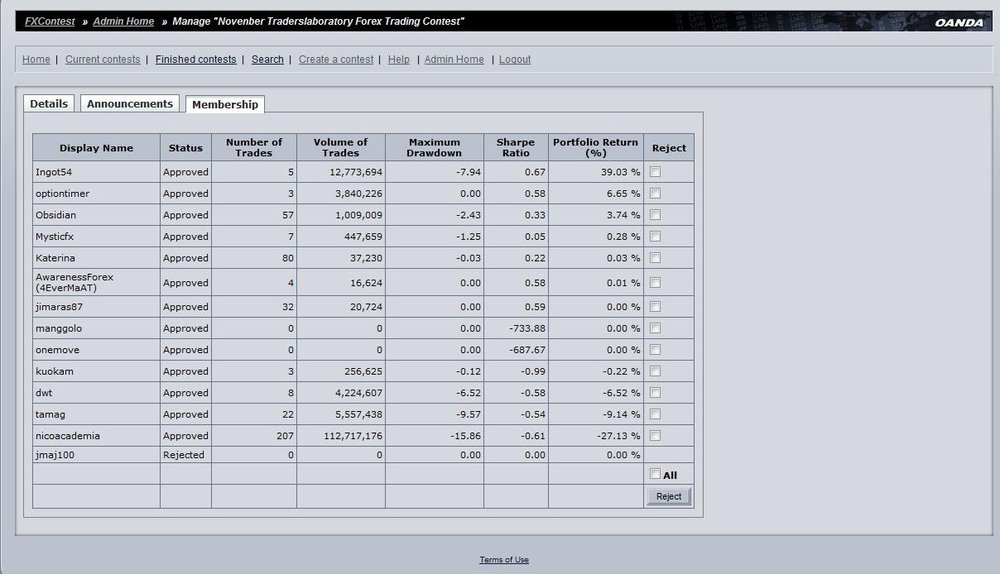1000x574 pixels.
Task: Click the Ingot54 display name
Action: (54, 172)
